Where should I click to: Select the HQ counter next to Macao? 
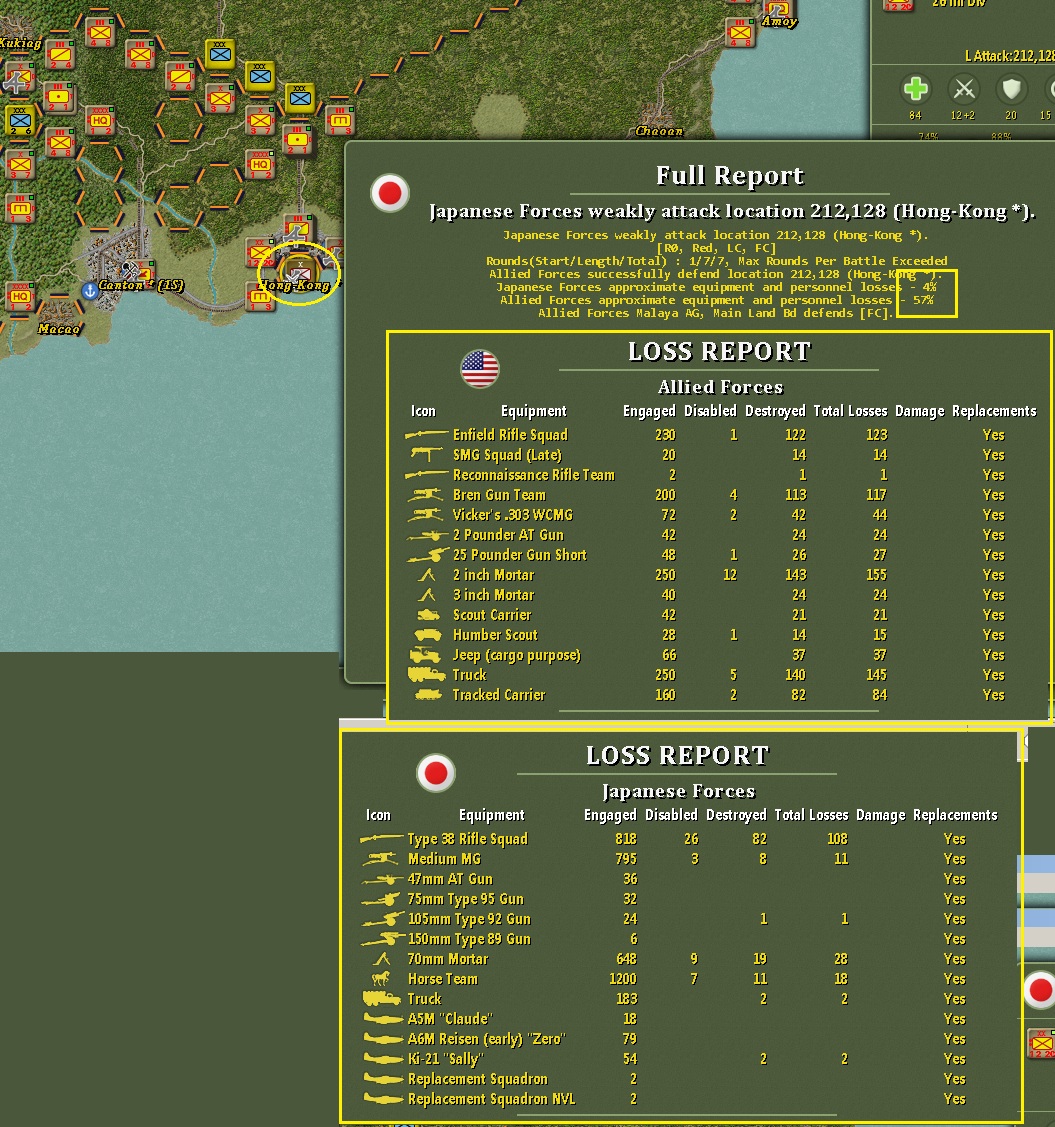pos(19,296)
